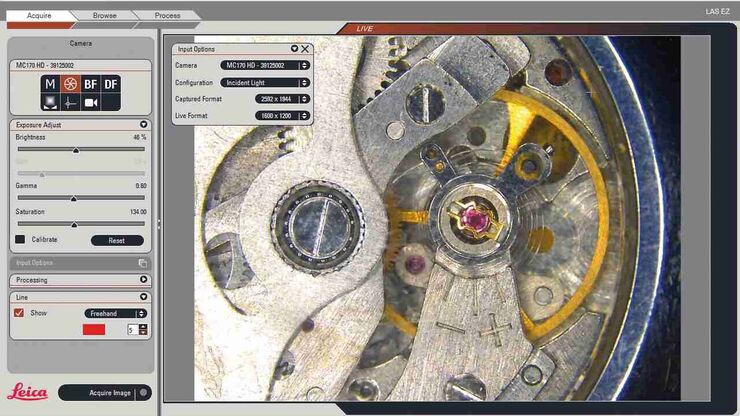Toggle the Calibrate black box
Viewport: 740px width, 416px height.
point(20,239)
